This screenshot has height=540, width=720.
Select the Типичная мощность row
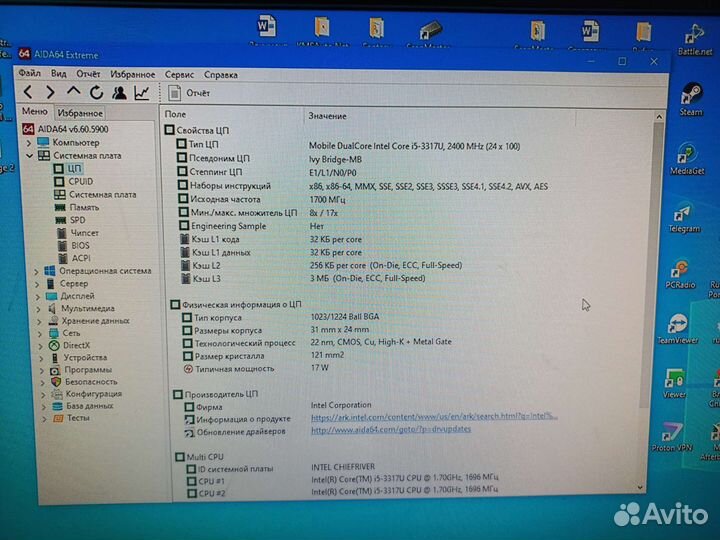point(256,368)
